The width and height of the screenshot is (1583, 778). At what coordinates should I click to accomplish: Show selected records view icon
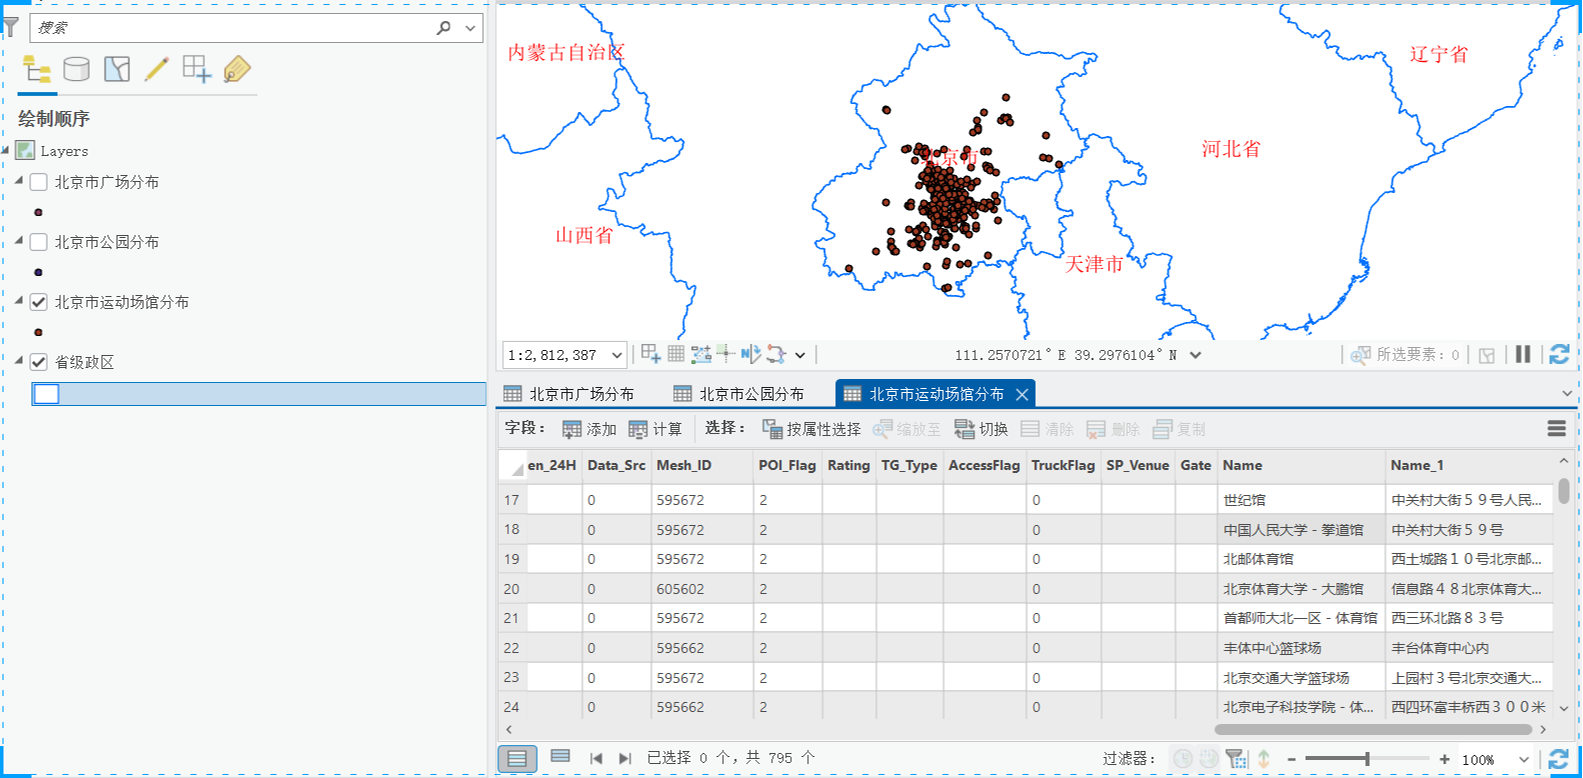point(560,757)
